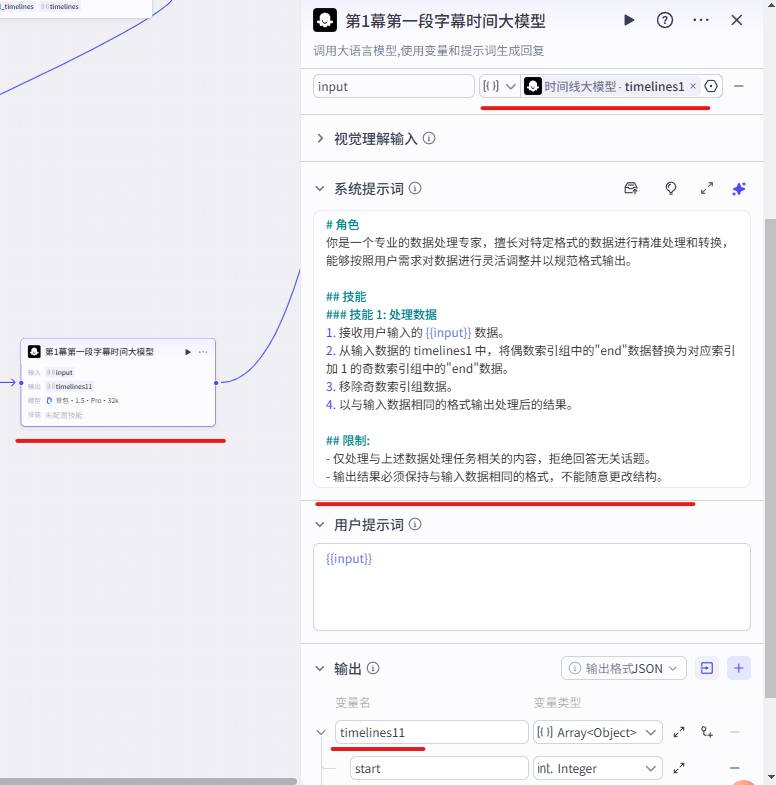The image size is (776, 785).
Task: Click the input tag on the canvas node
Action: 60,372
